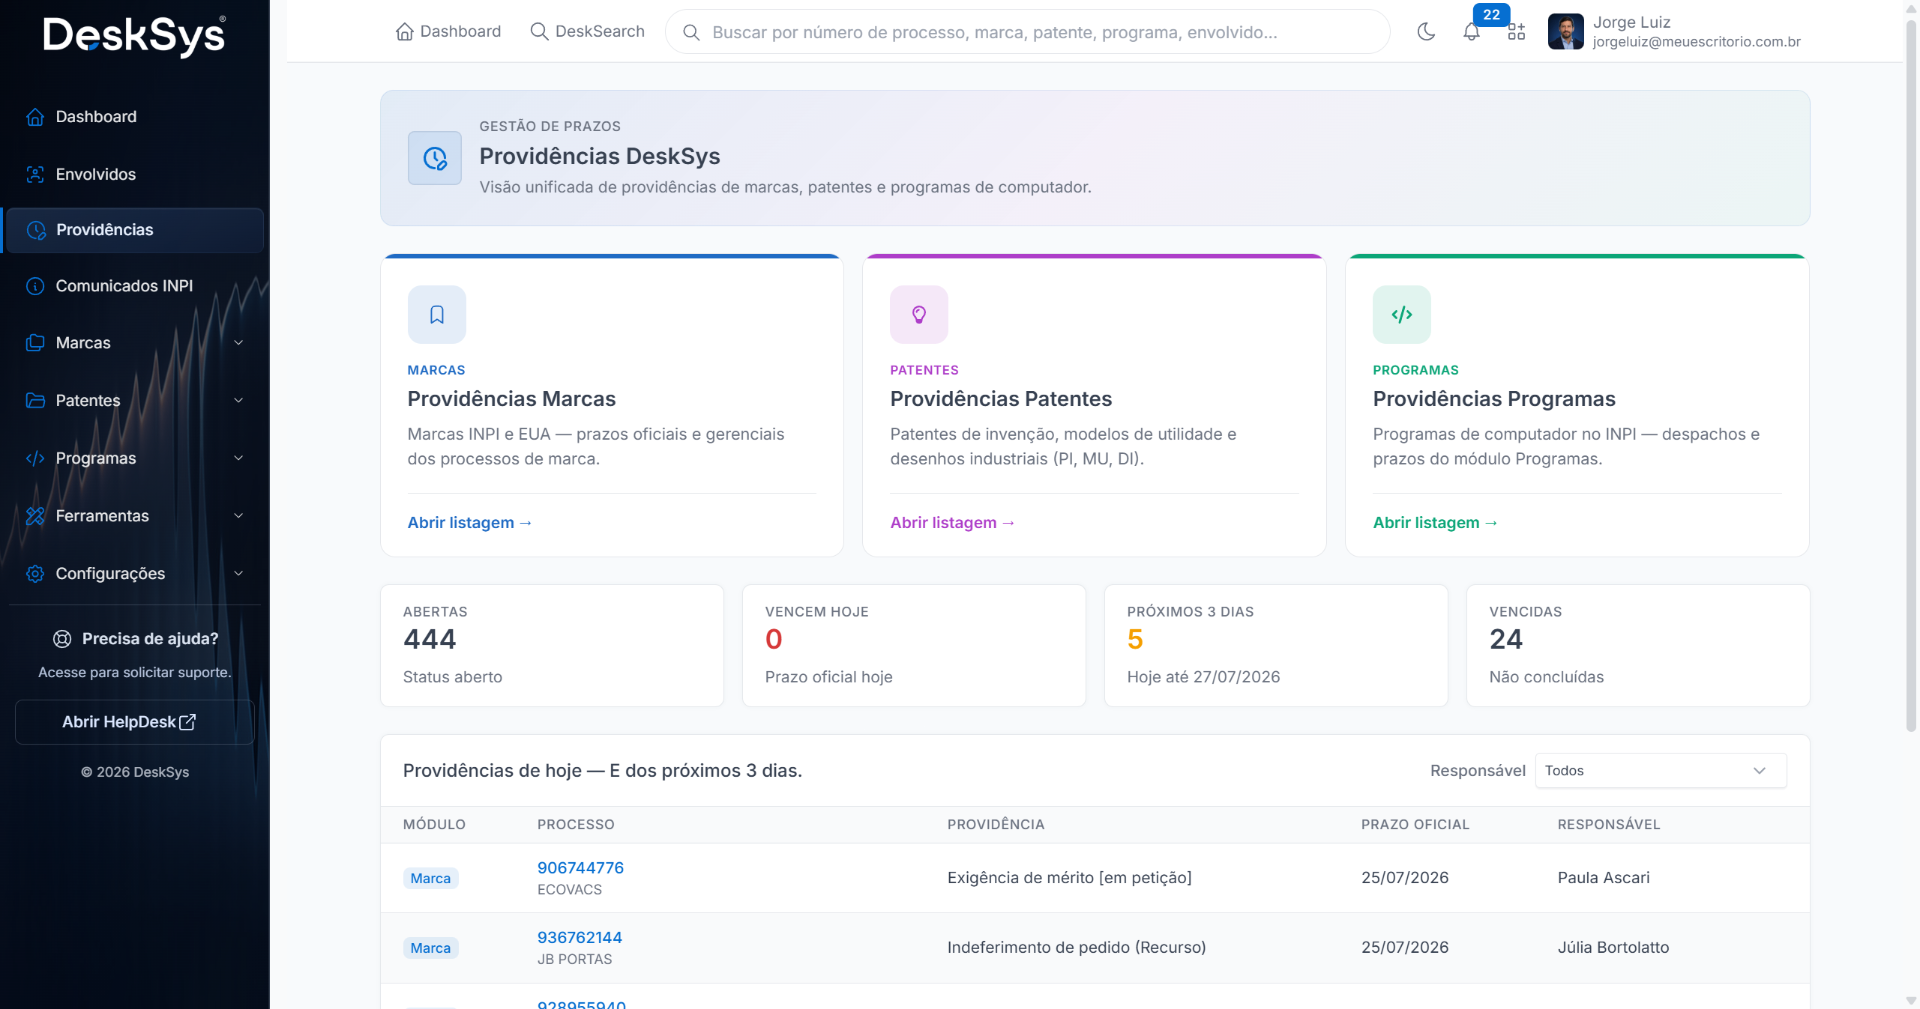
Task: Expand the Marcas sidebar submenu chevron
Action: click(239, 343)
